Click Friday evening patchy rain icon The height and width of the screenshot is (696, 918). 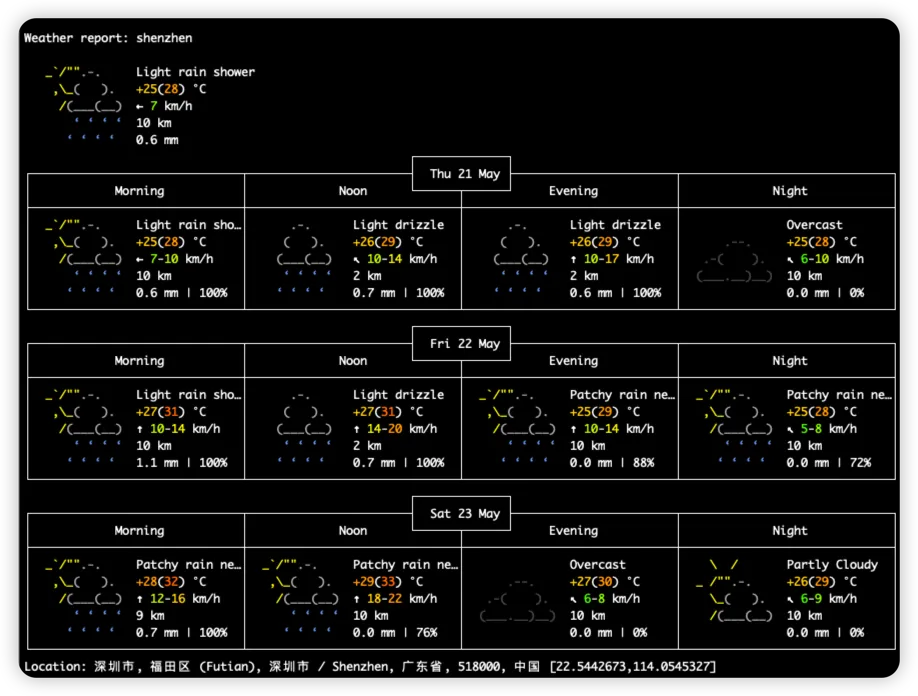pos(517,428)
